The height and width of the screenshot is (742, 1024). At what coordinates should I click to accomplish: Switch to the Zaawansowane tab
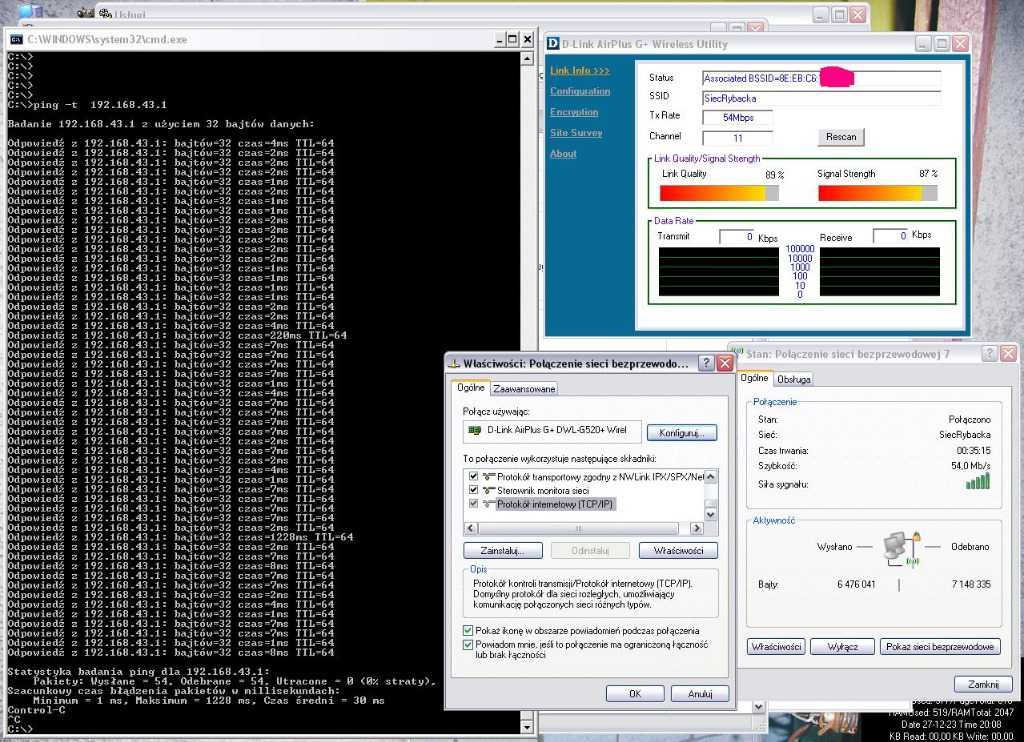524,389
